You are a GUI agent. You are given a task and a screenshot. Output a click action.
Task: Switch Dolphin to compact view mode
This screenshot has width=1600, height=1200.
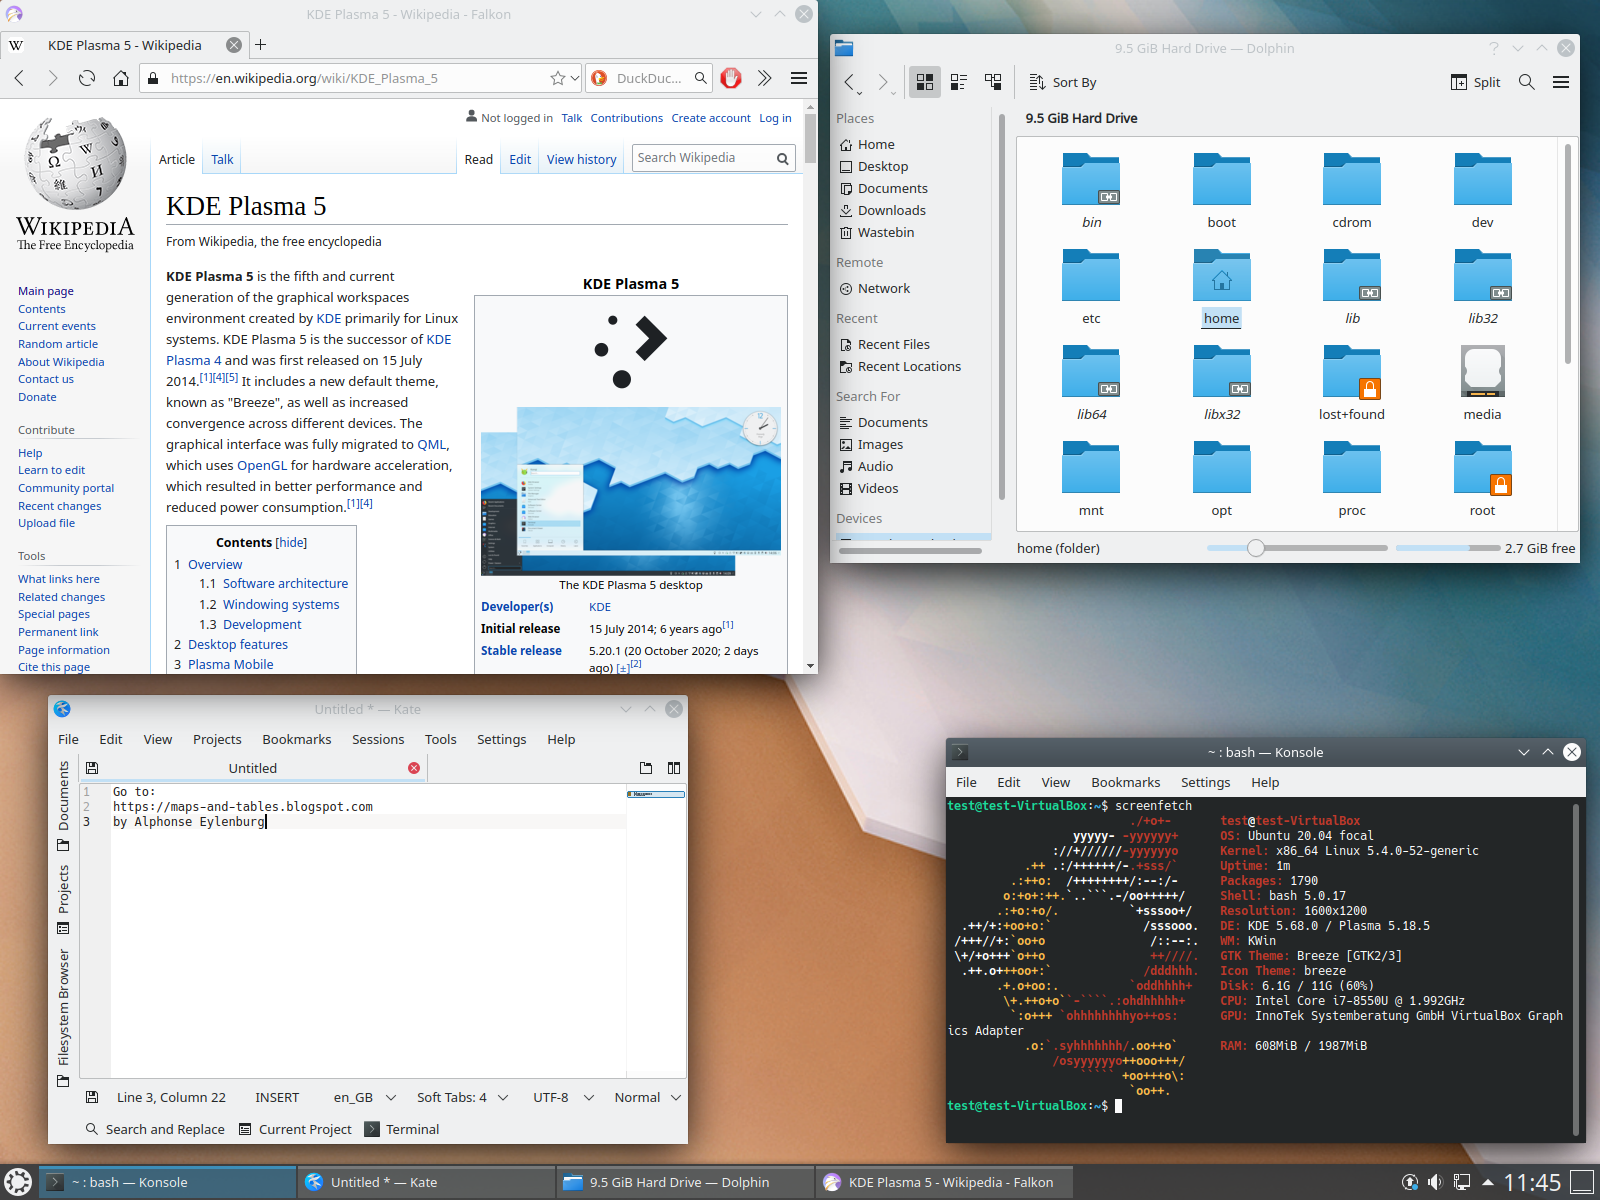coord(958,82)
